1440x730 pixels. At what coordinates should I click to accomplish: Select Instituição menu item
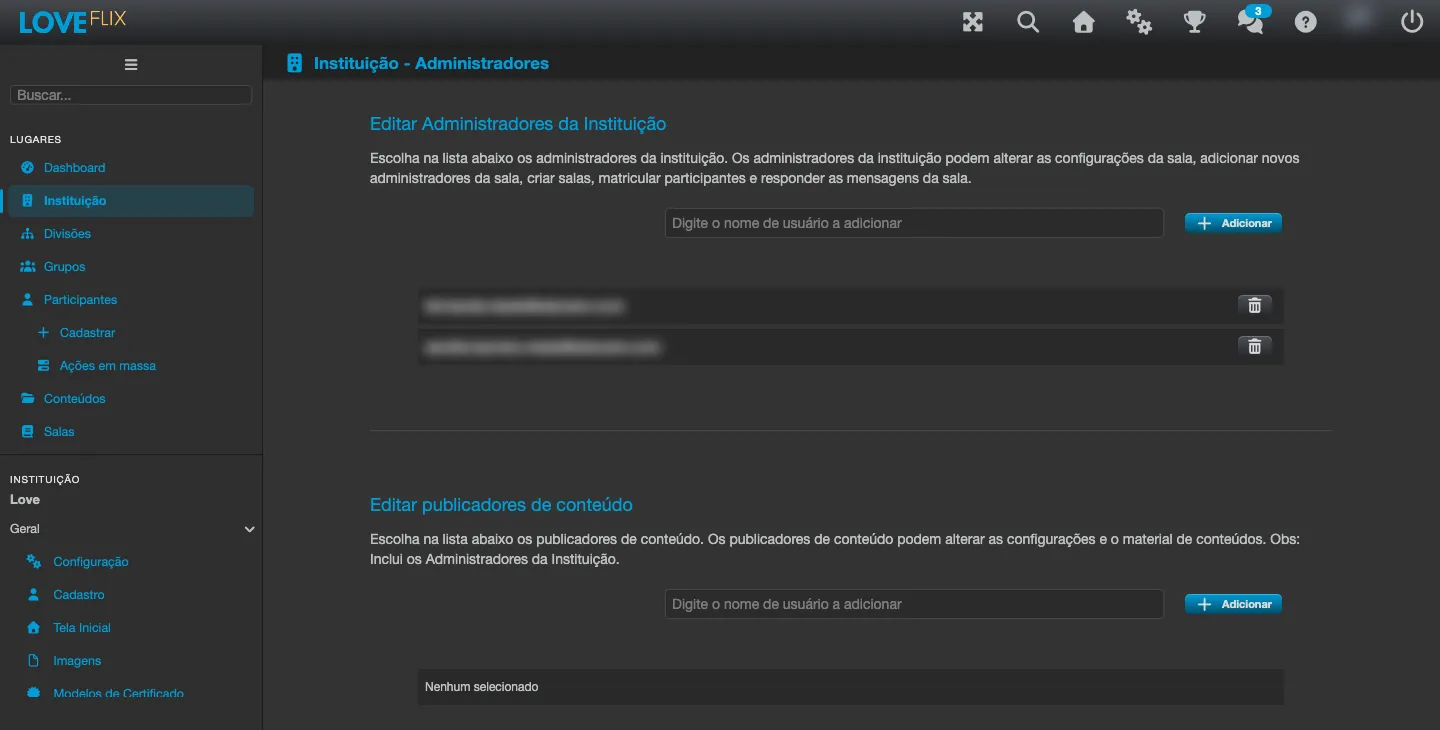coord(131,201)
